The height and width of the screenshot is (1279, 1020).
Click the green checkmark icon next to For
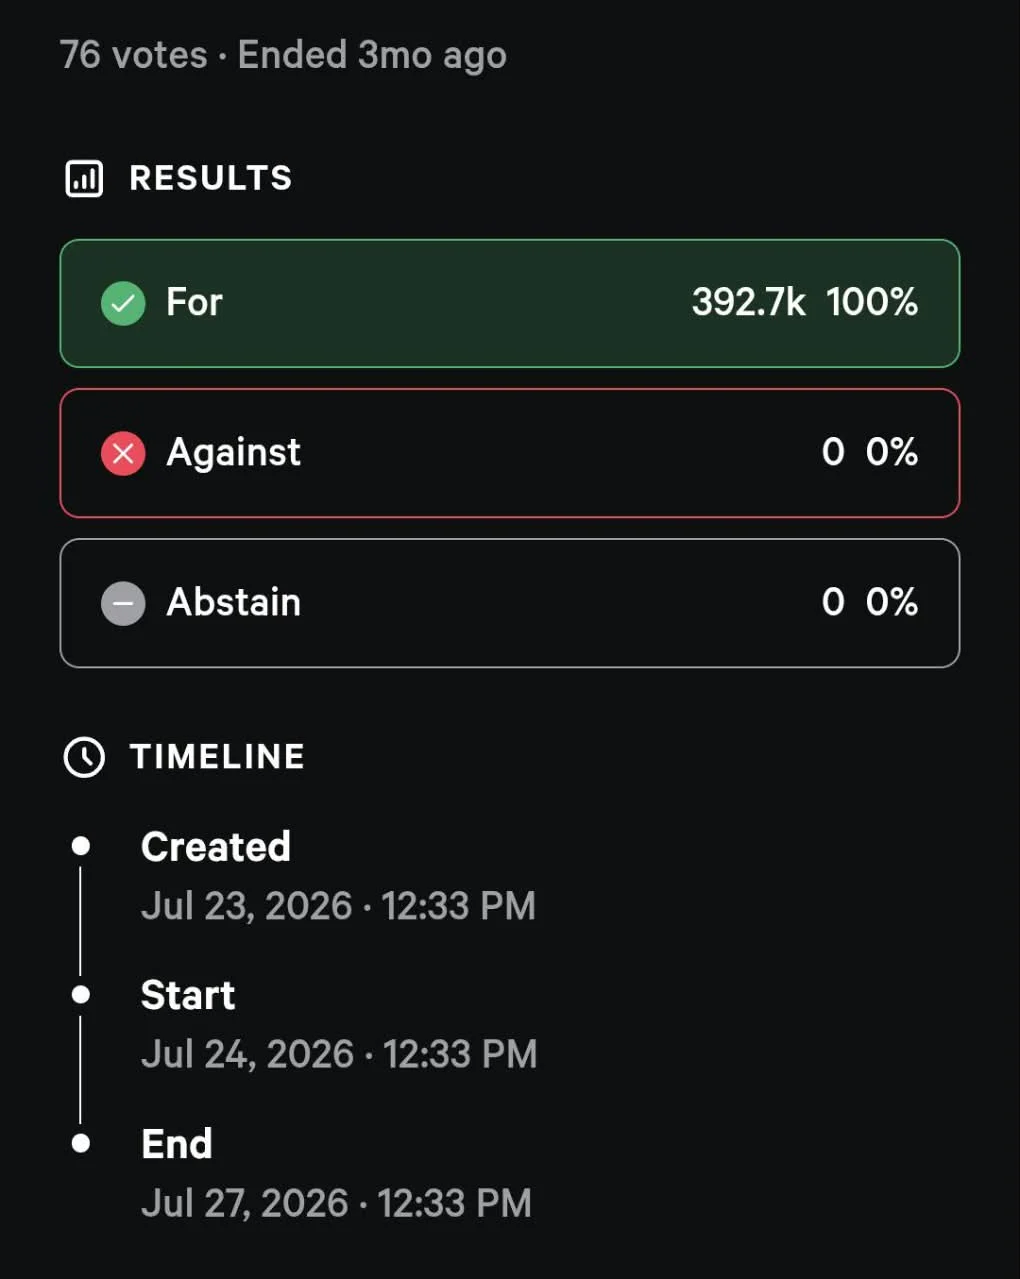click(123, 303)
